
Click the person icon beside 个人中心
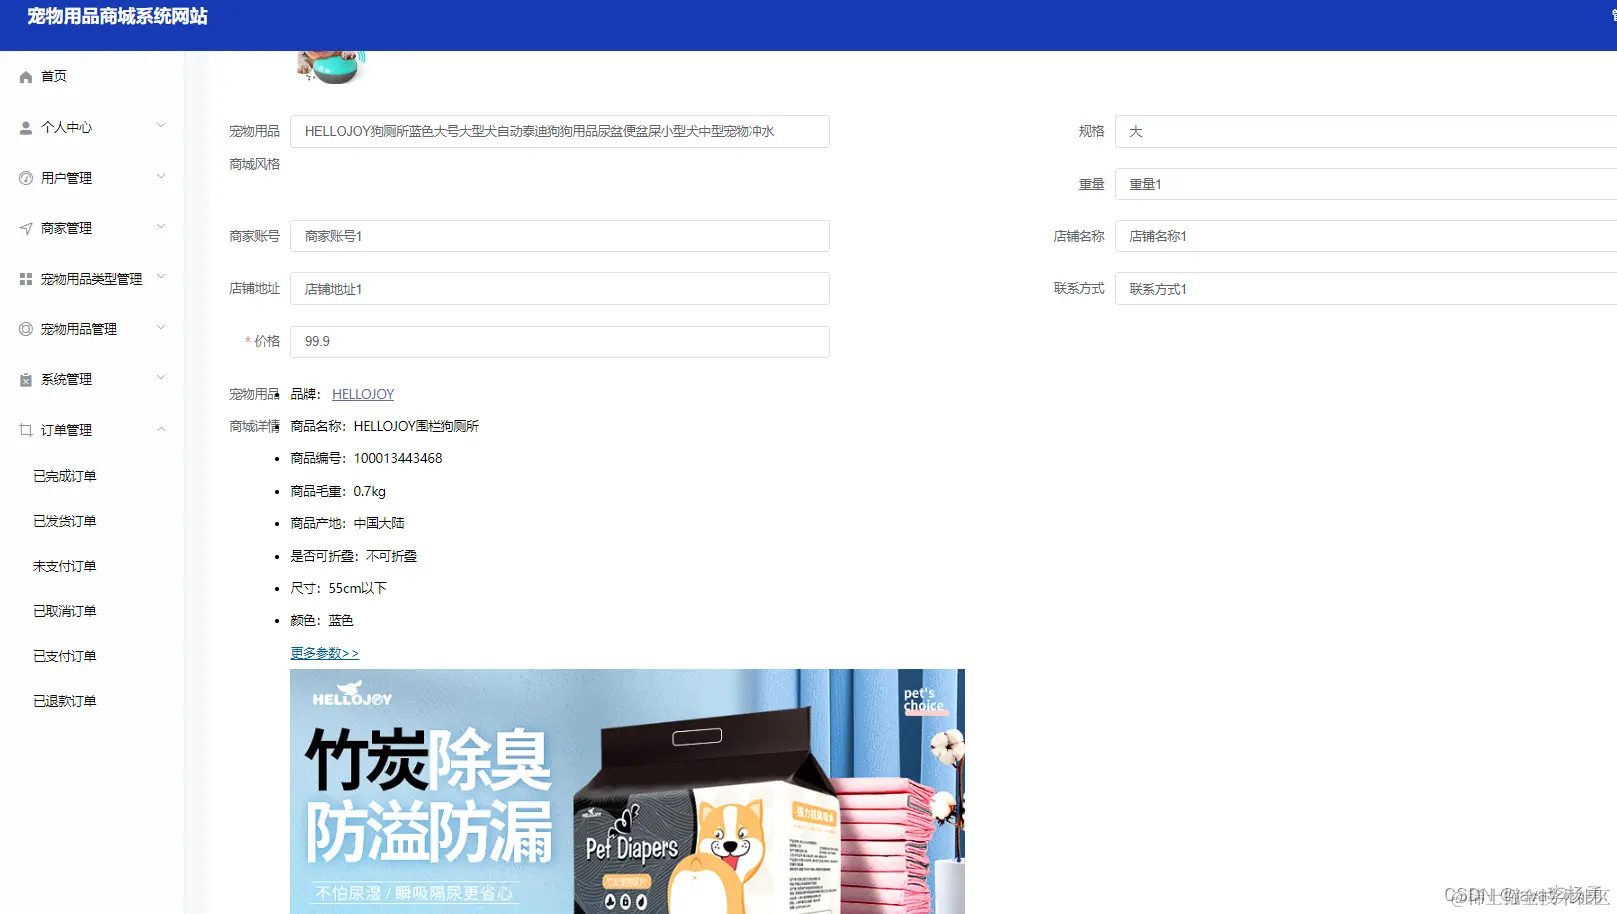tap(26, 128)
